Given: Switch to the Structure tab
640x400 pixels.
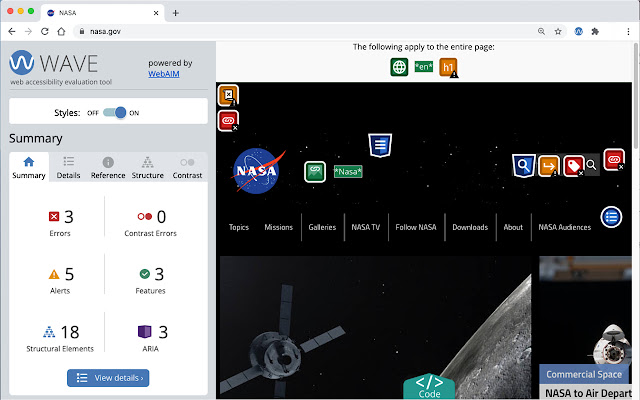Looking at the screenshot, I should (147, 167).
